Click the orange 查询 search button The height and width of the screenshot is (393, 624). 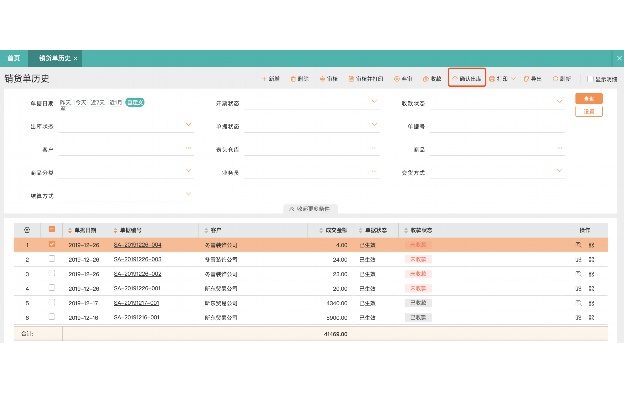point(589,98)
